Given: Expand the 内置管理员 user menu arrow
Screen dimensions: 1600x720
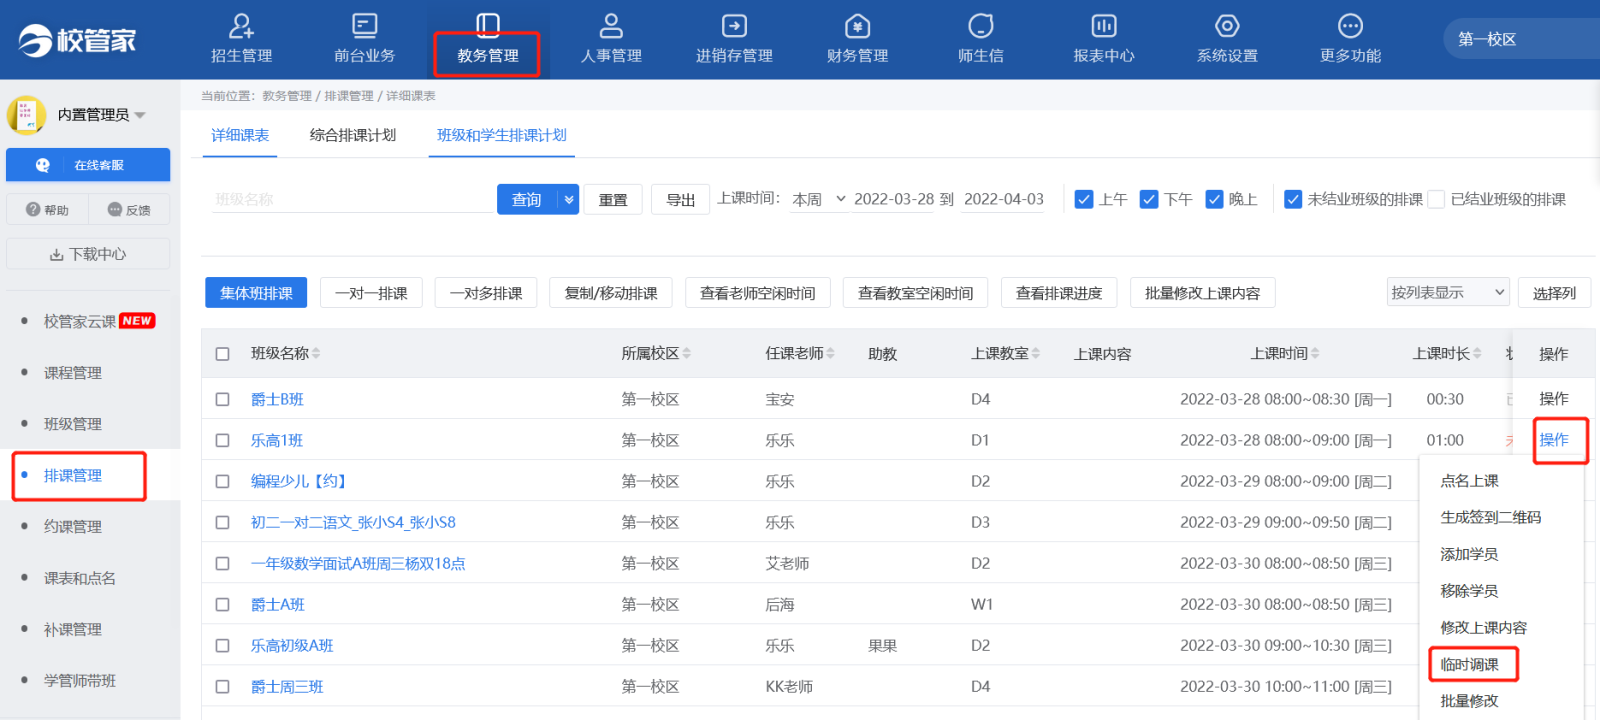Looking at the screenshot, I should coord(140,115).
